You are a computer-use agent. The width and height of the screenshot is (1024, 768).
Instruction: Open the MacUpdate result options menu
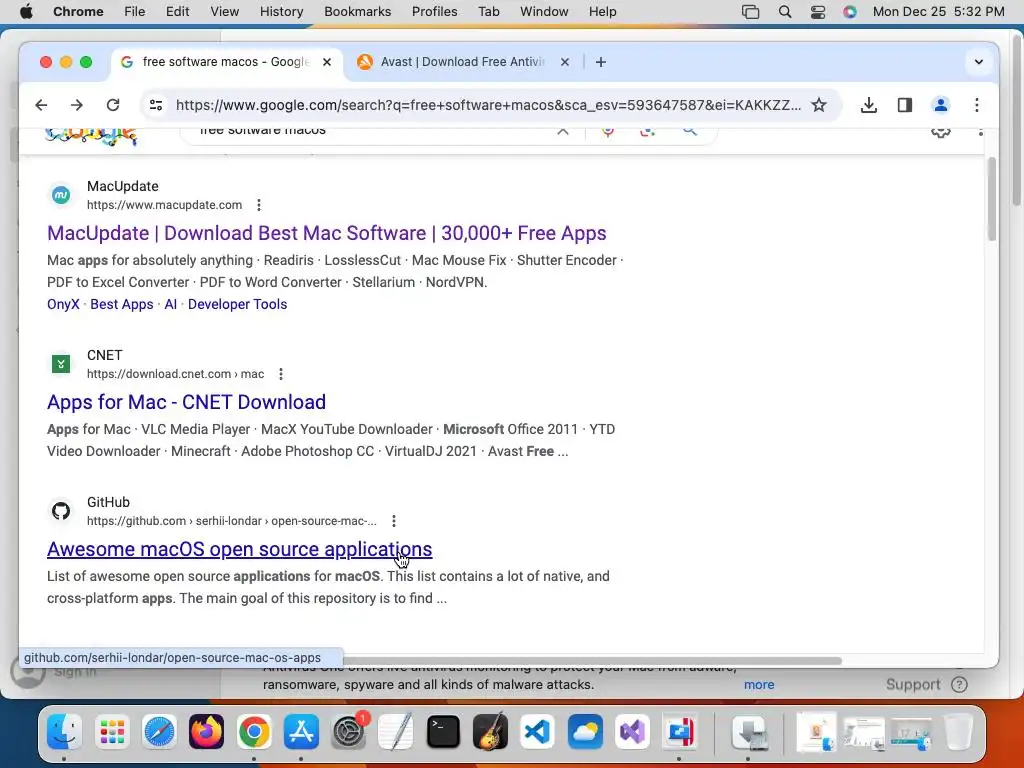pyautogui.click(x=259, y=205)
